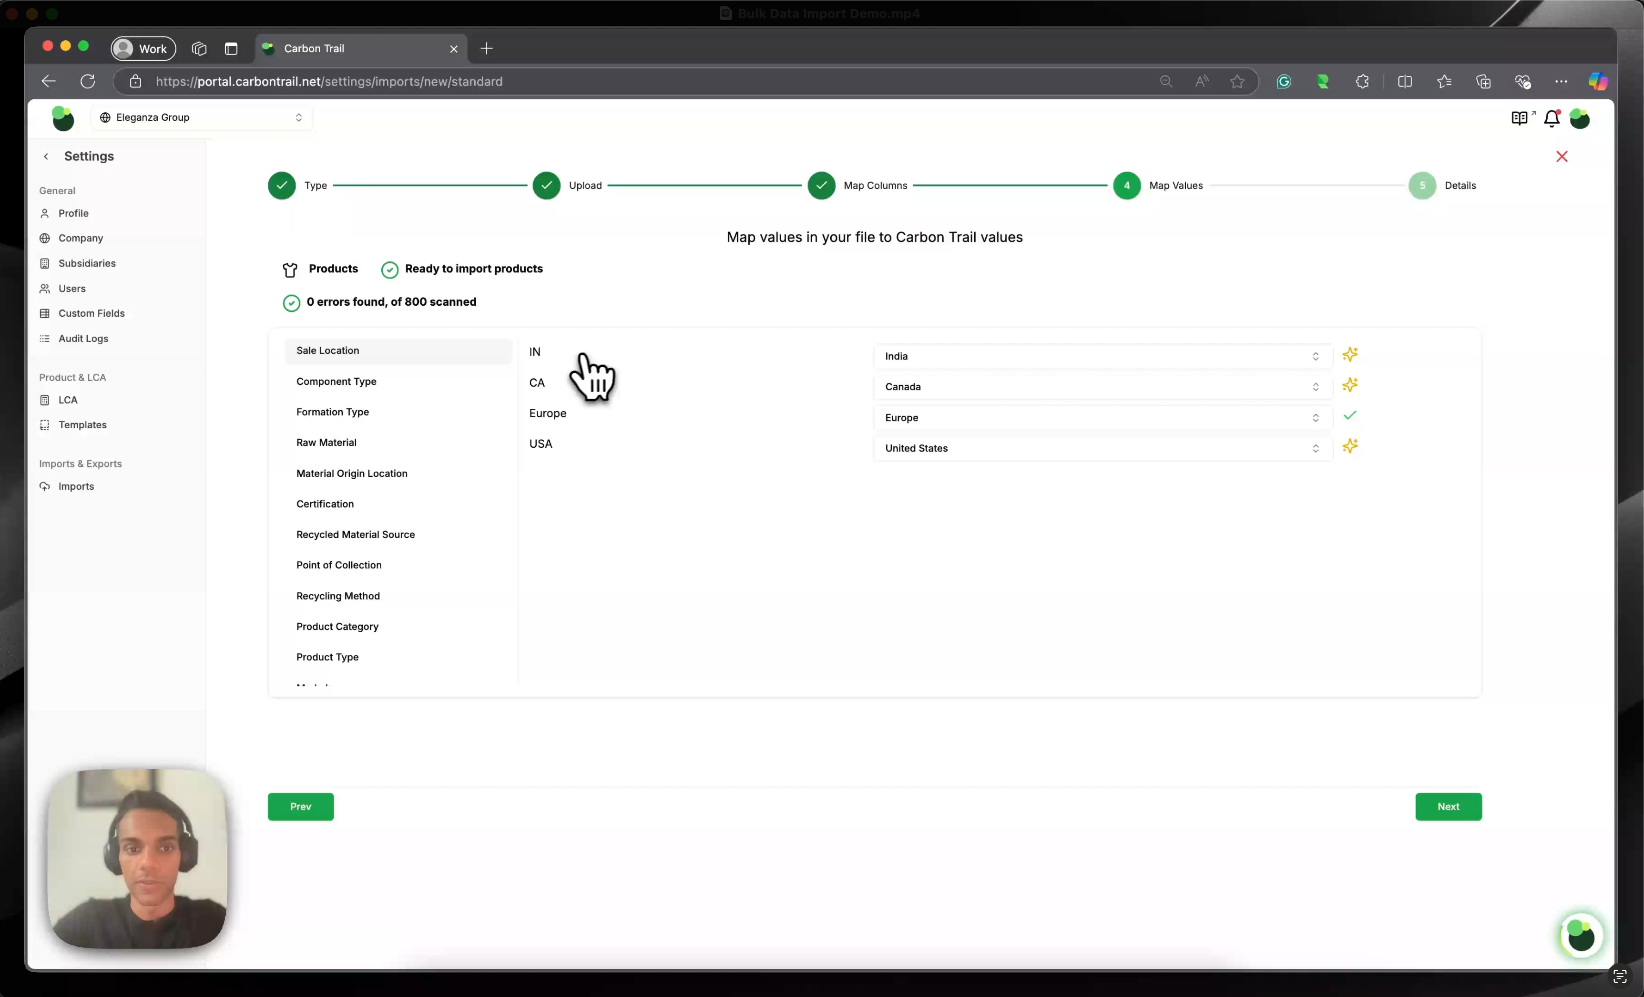Click the Prev button
The image size is (1644, 997).
(x=300, y=807)
